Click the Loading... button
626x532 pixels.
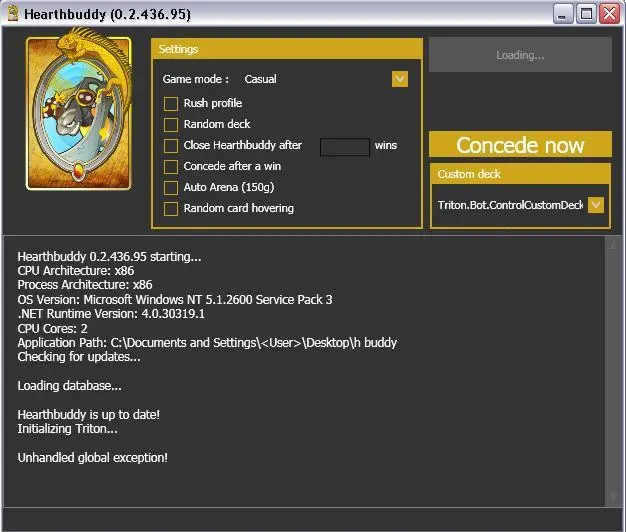520,55
